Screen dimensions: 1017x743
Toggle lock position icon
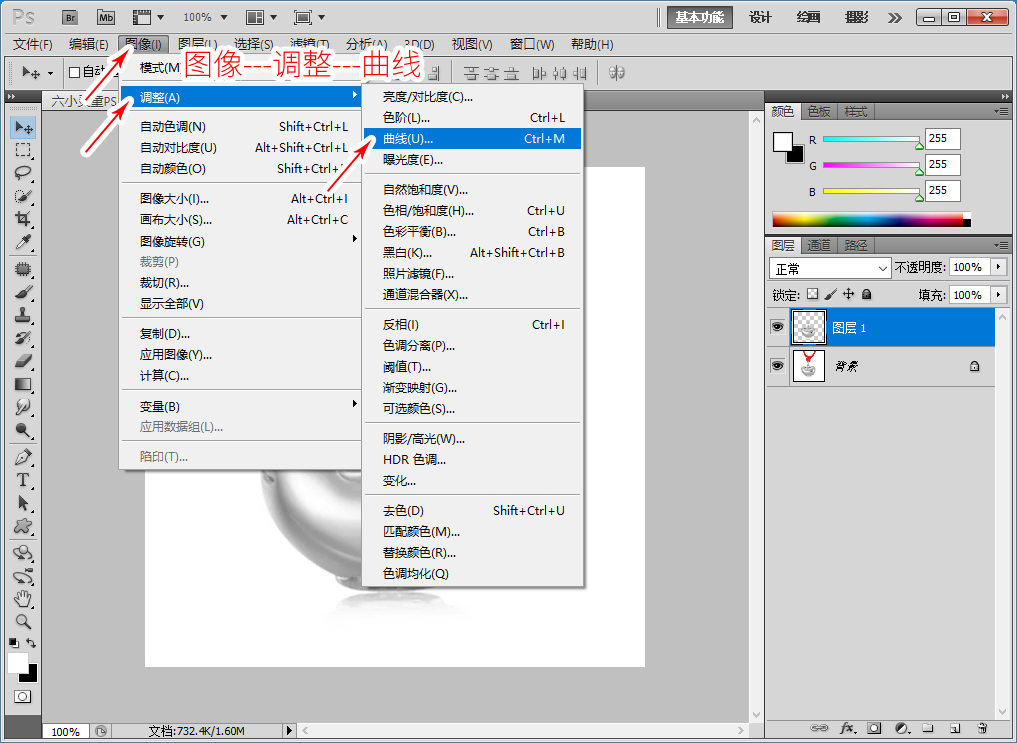pyautogui.click(x=848, y=294)
